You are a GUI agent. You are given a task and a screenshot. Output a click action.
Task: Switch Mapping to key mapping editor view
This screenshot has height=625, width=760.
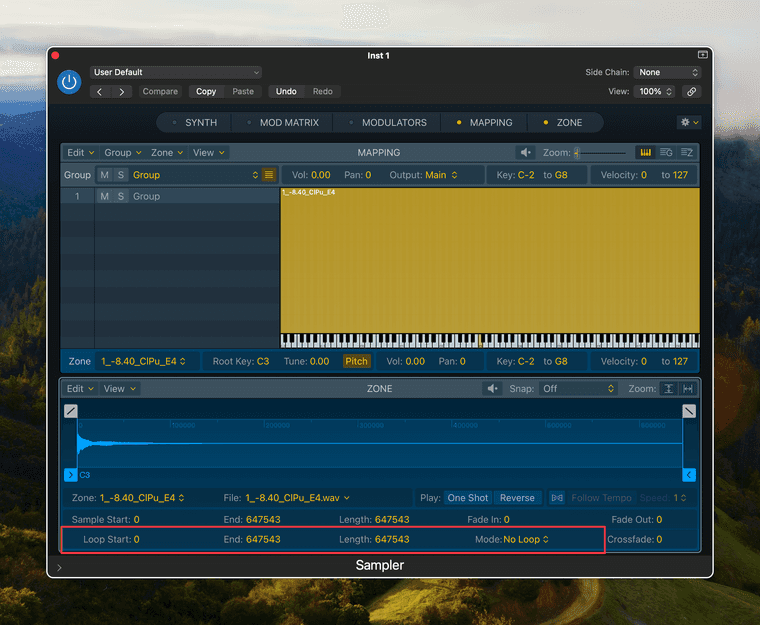tap(645, 153)
